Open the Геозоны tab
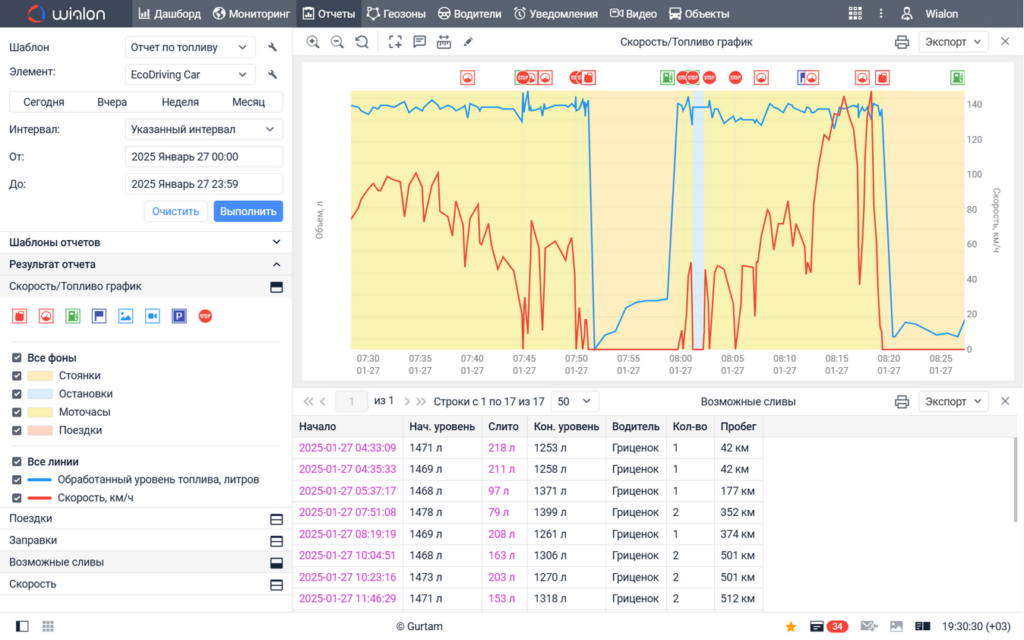This screenshot has height=640, width=1024. [396, 14]
